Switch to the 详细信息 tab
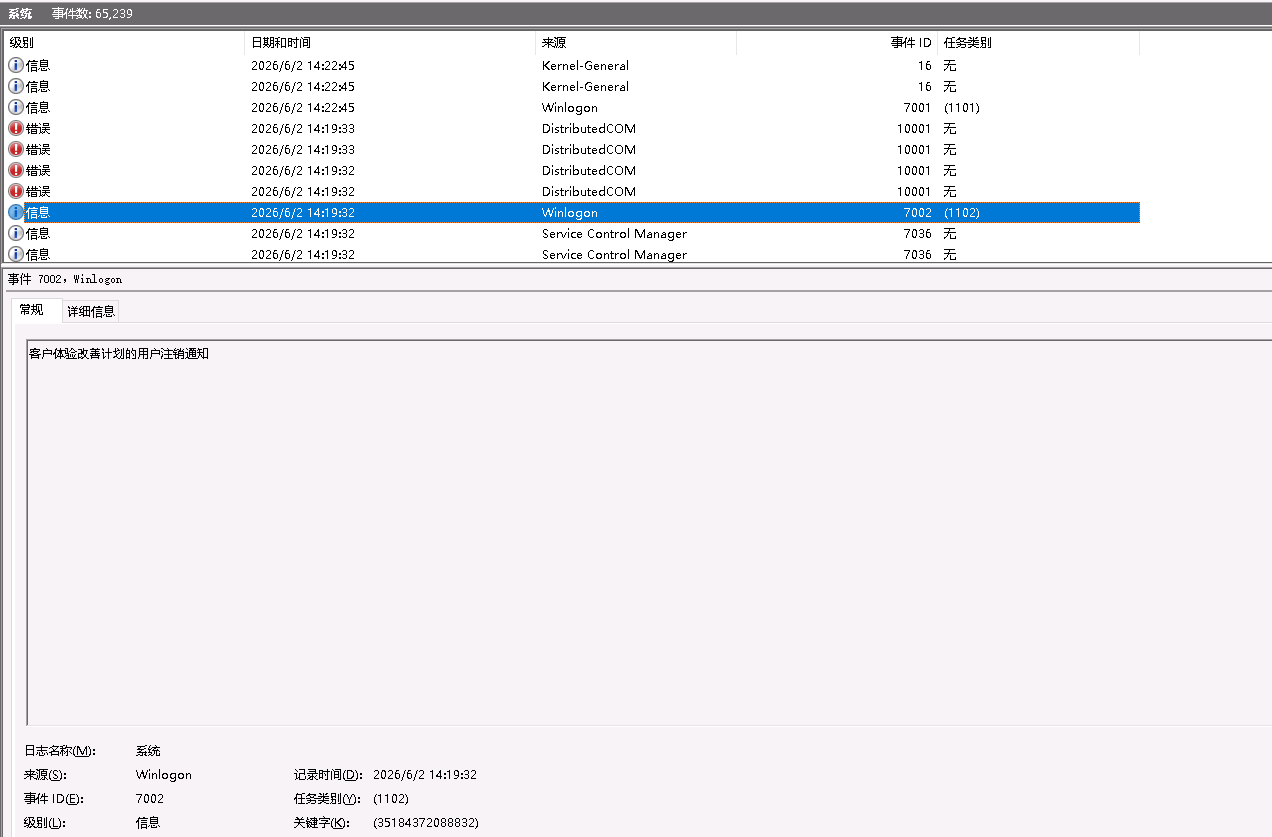The width and height of the screenshot is (1272, 837). [x=91, y=311]
